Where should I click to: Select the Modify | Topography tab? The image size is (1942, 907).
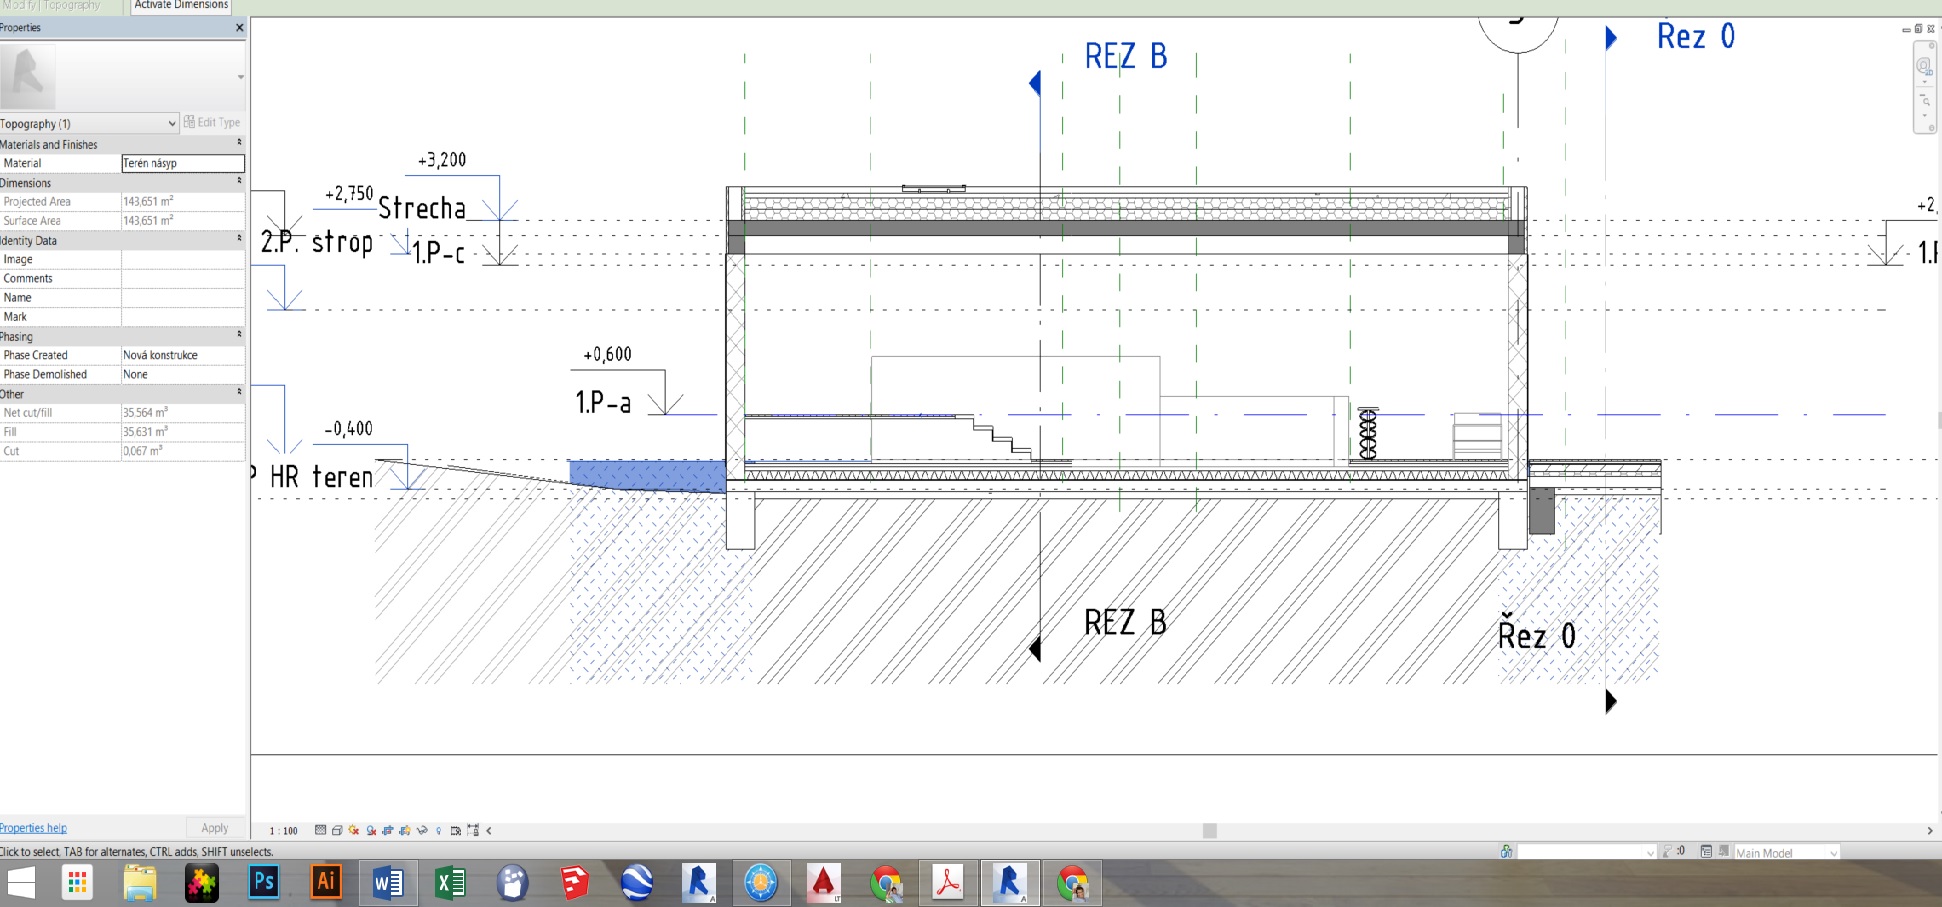(55, 6)
